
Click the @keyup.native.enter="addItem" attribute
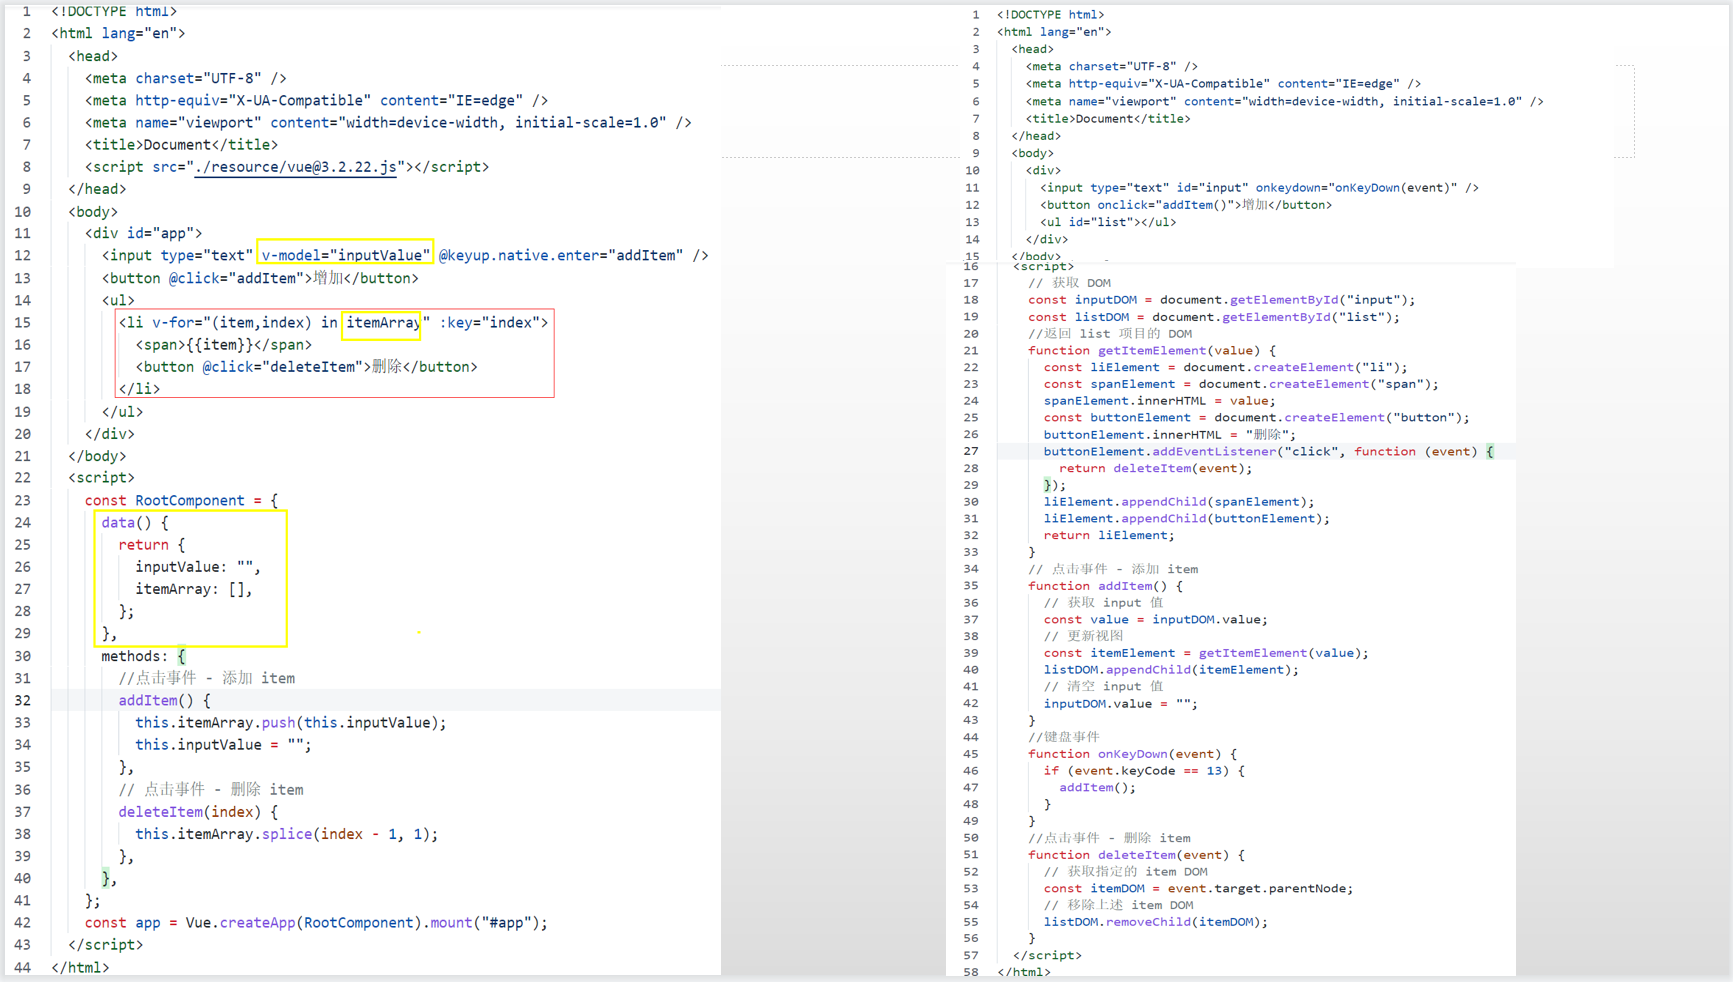pos(560,255)
